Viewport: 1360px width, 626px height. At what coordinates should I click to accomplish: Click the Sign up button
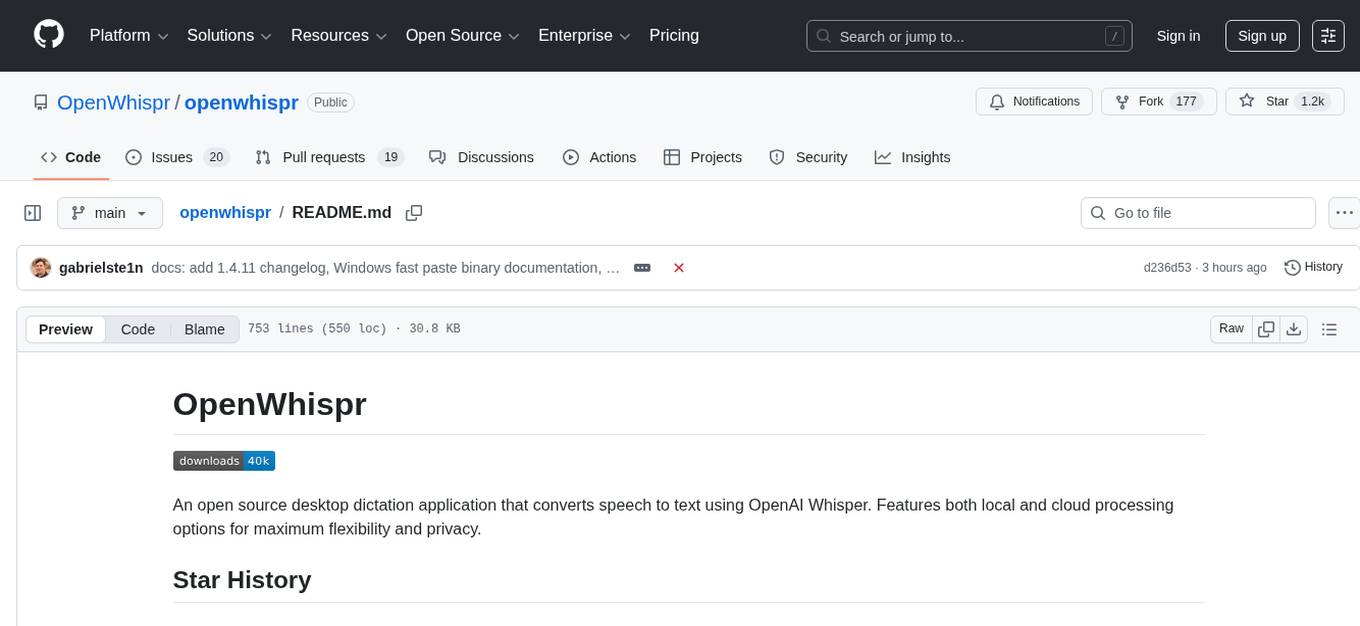tap(1261, 35)
